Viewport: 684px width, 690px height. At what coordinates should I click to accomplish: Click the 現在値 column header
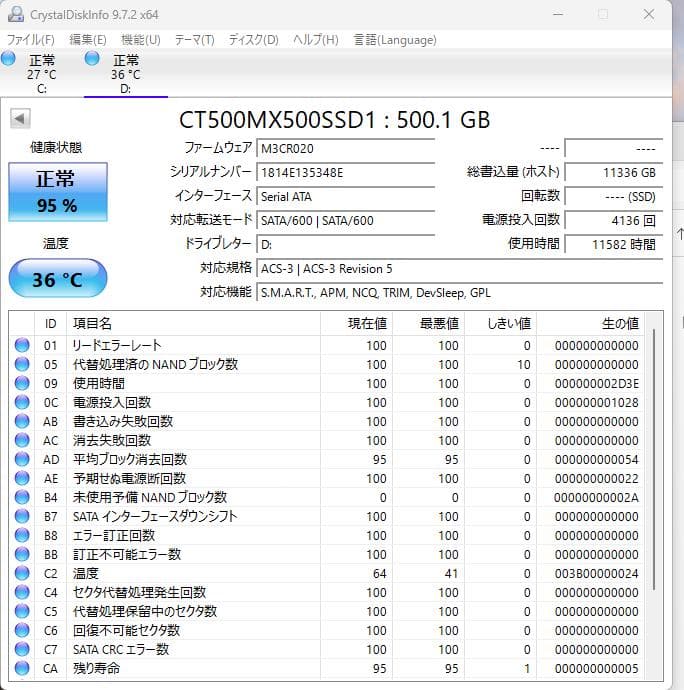tap(357, 323)
